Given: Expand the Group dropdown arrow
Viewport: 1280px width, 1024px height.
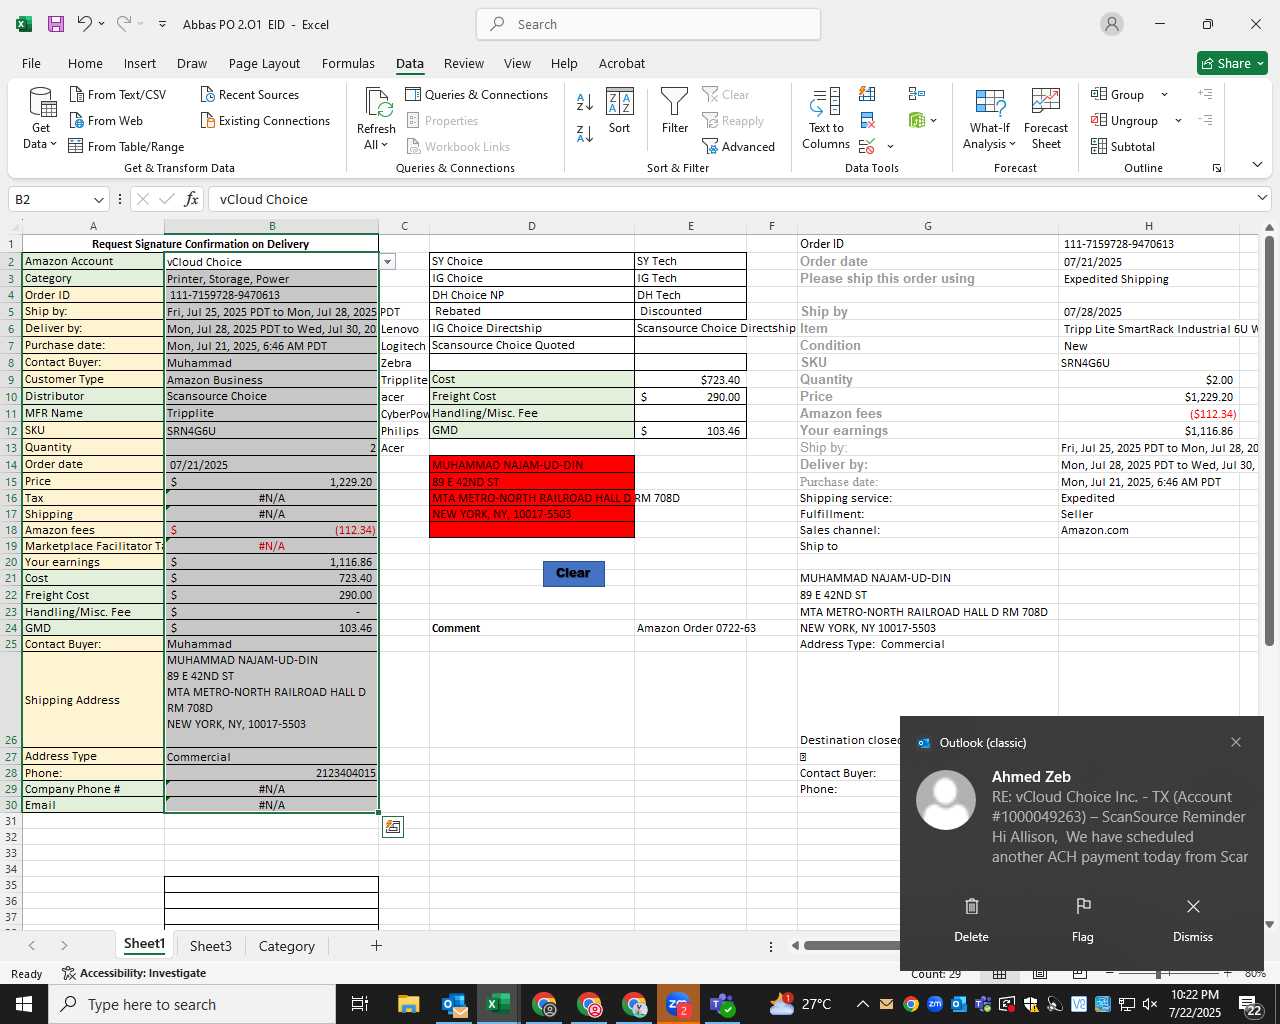Looking at the screenshot, I should (1164, 95).
